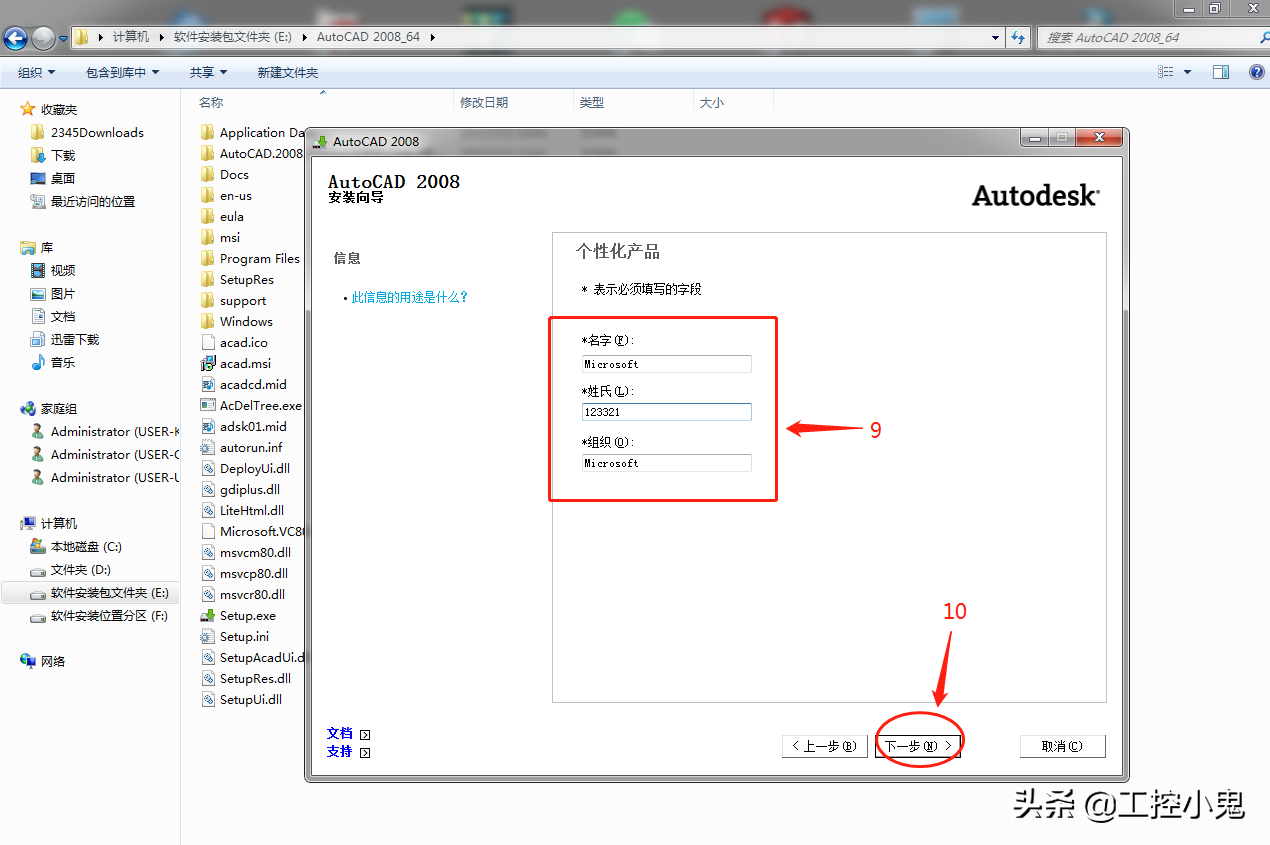Image resolution: width=1270 pixels, height=845 pixels.
Task: Expand the address bar history dropdown arrow
Action: coord(995,37)
